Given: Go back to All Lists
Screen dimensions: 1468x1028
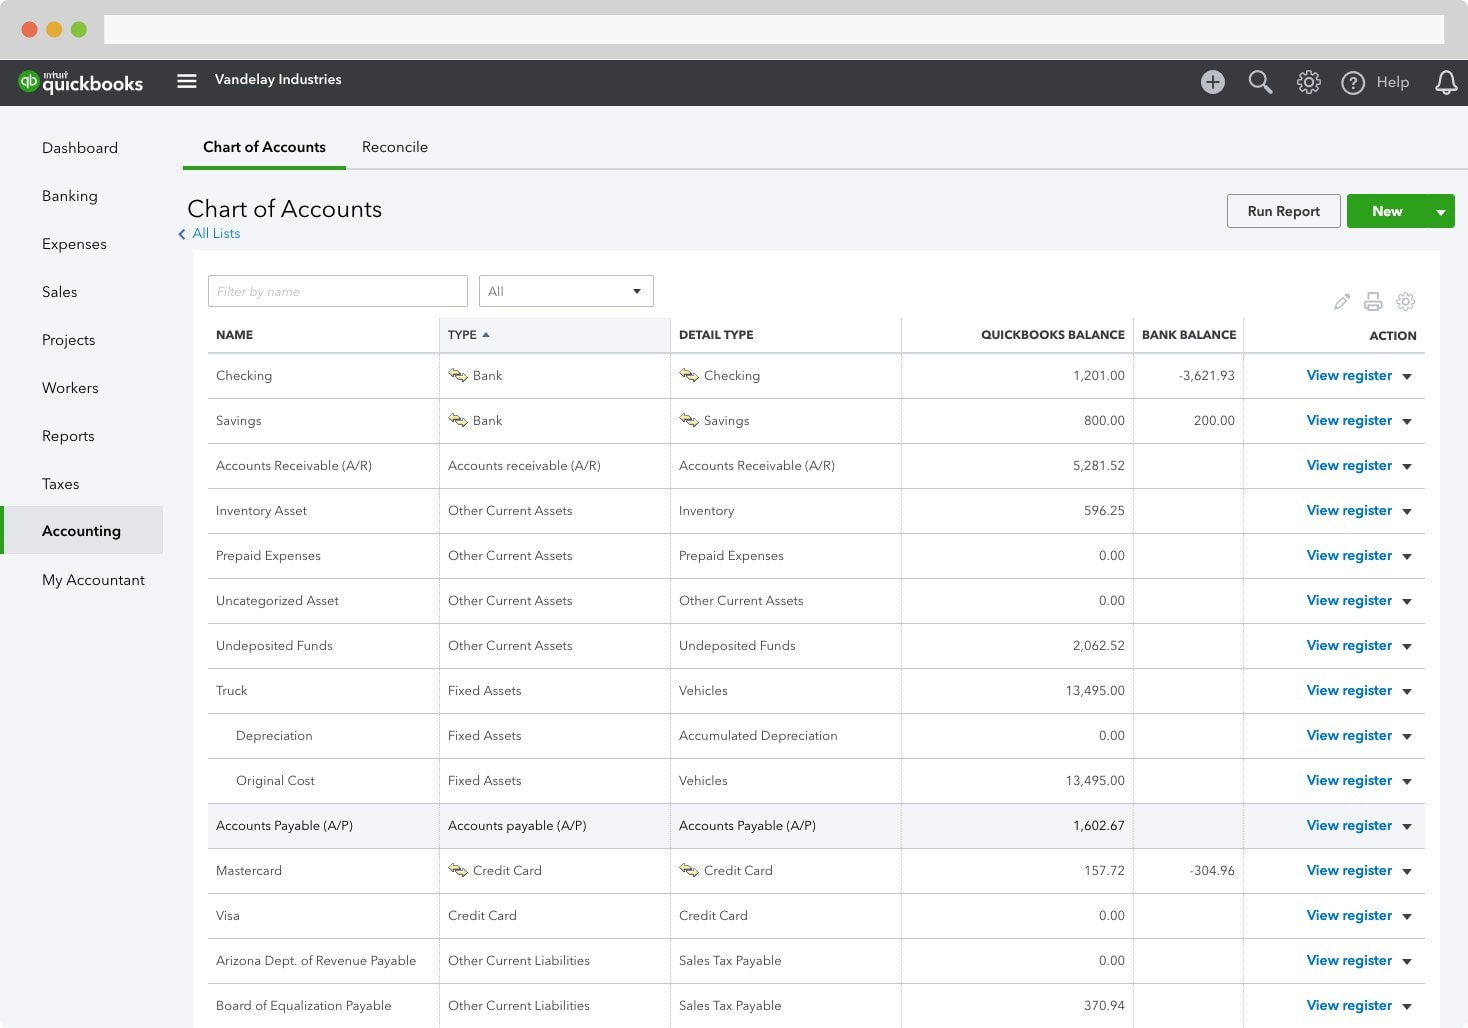Looking at the screenshot, I should coord(215,234).
